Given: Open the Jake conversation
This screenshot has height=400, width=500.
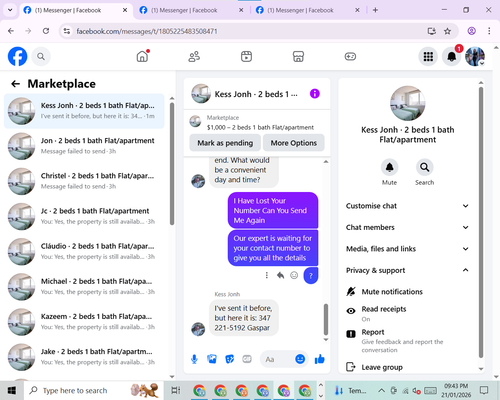Looking at the screenshot, I should point(84,357).
